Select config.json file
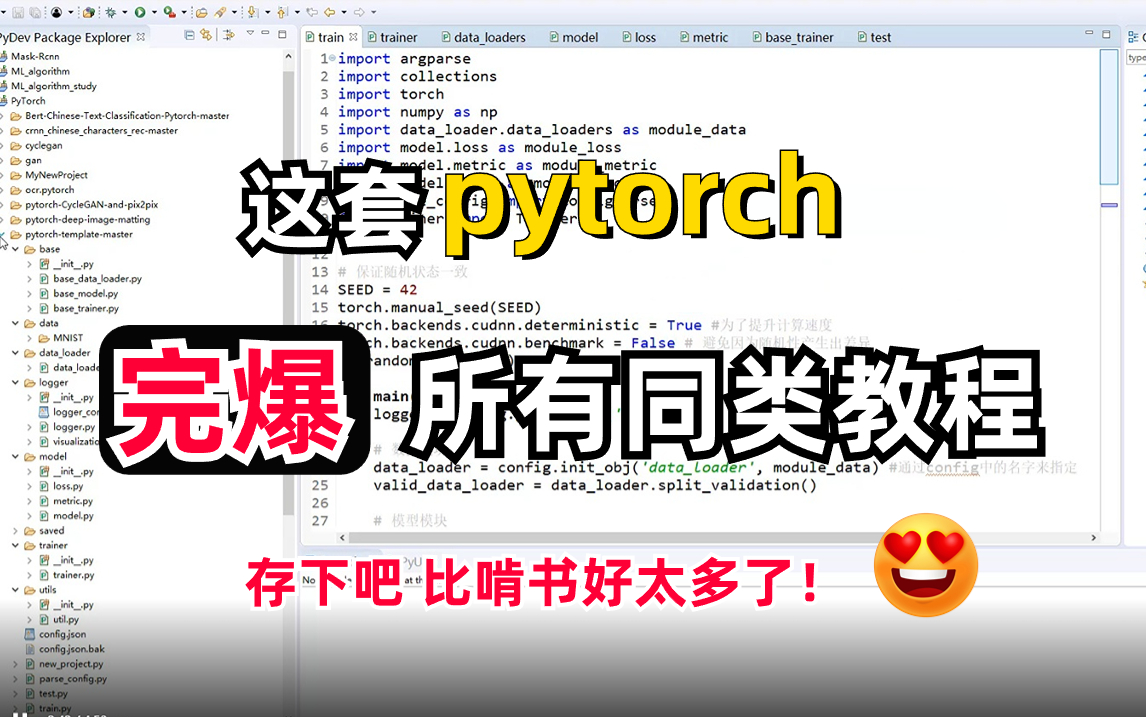Viewport: 1146px width, 717px height. click(62, 634)
